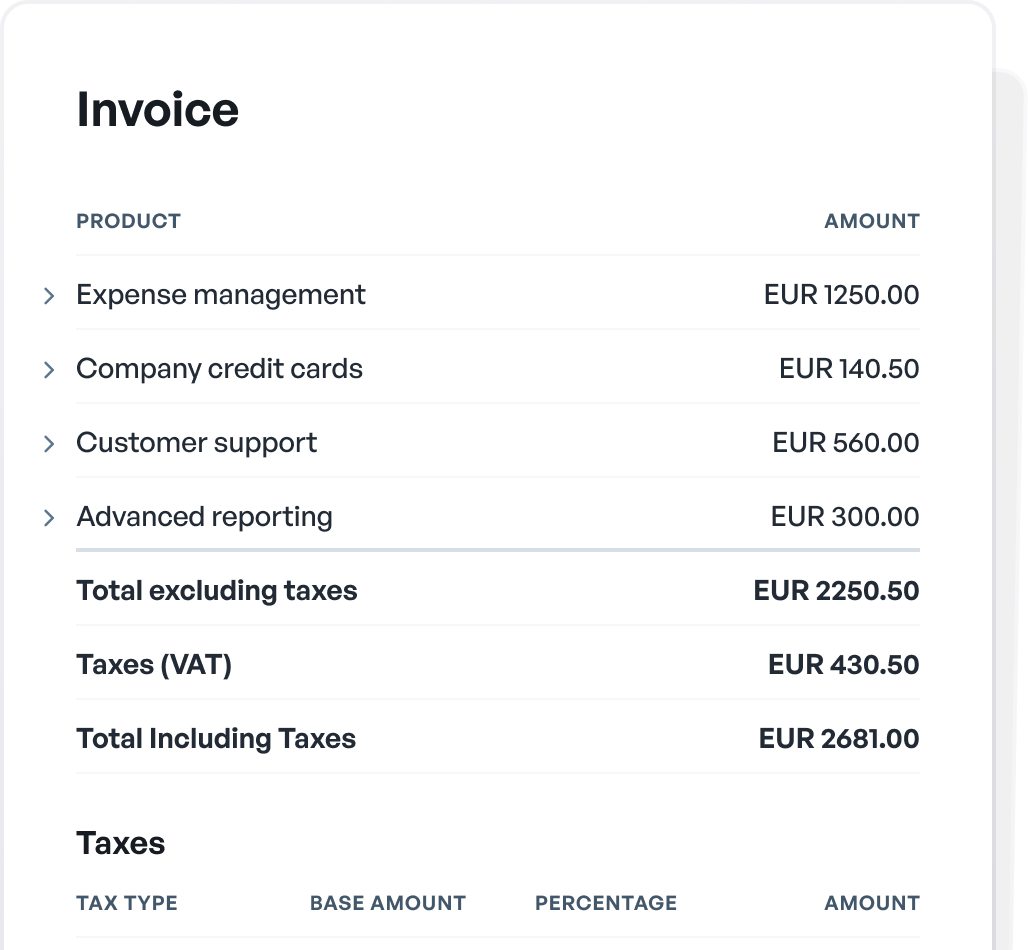
Task: Click the EUR 140.50 amount
Action: (849, 369)
